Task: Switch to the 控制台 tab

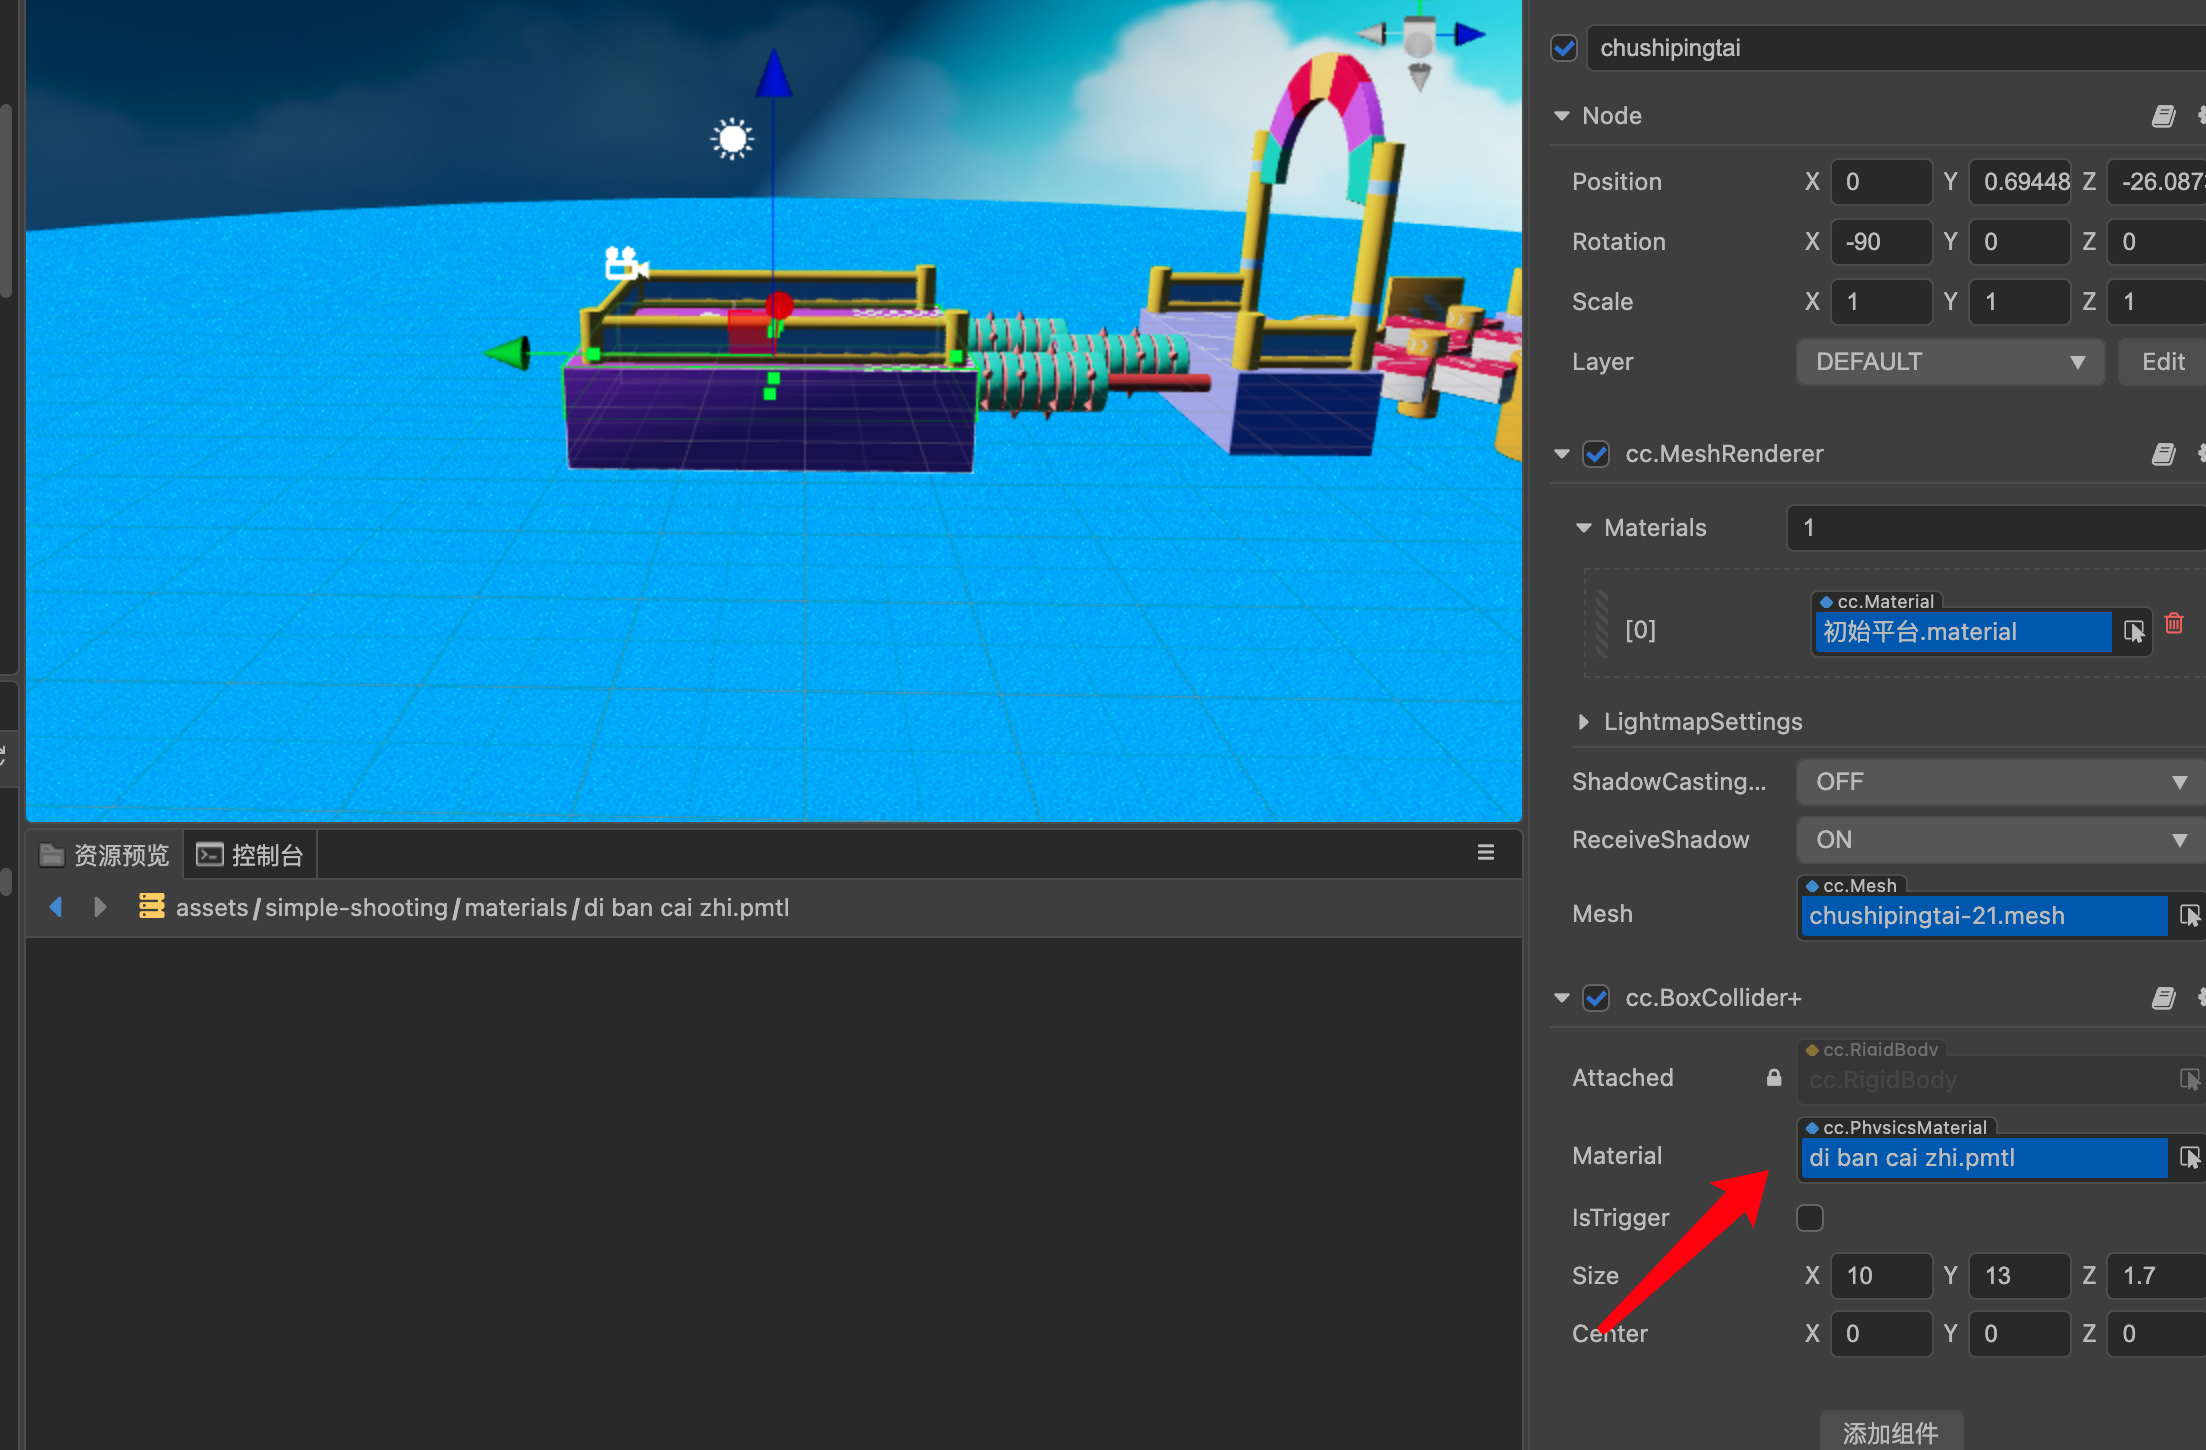Action: (251, 855)
